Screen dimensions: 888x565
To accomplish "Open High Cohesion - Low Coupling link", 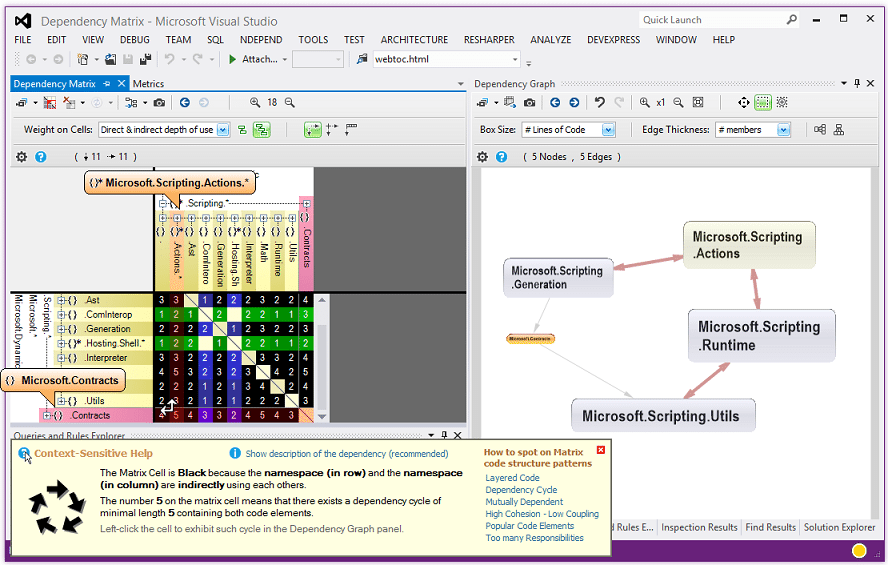I will pos(542,513).
